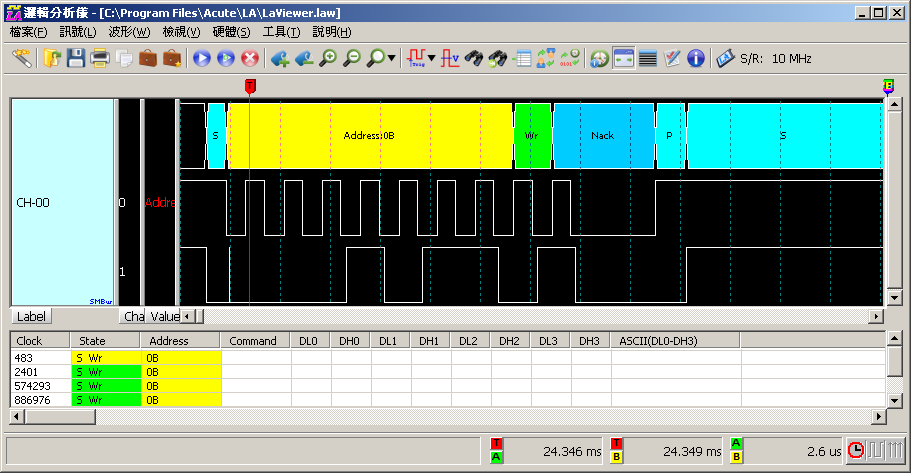This screenshot has width=911, height=473.
Task: Open the 工具(T) tools menu
Action: coord(281,32)
